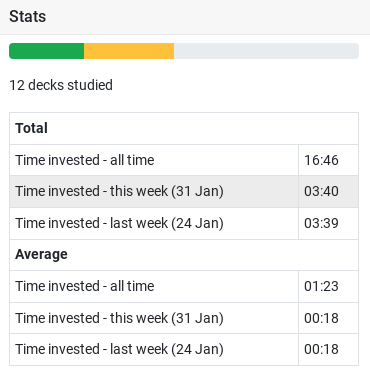
Task: Click the grey unfilled progress bar portion
Action: click(266, 51)
